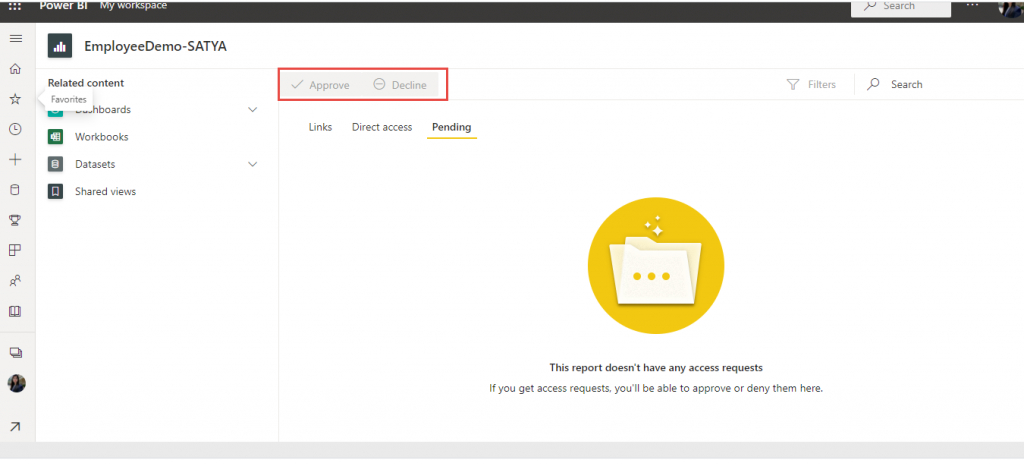Viewport: 1024px width, 460px height.
Task: Switch to the Links tab
Action: click(320, 127)
